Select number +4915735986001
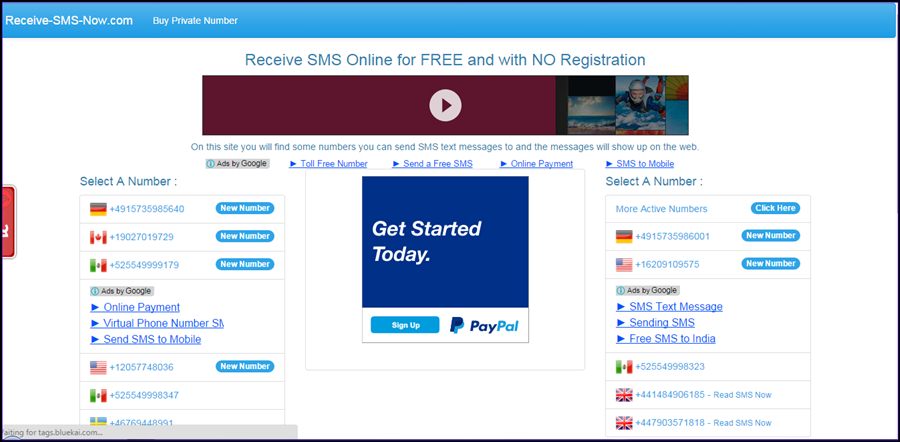The height and width of the screenshot is (442, 900). click(673, 236)
